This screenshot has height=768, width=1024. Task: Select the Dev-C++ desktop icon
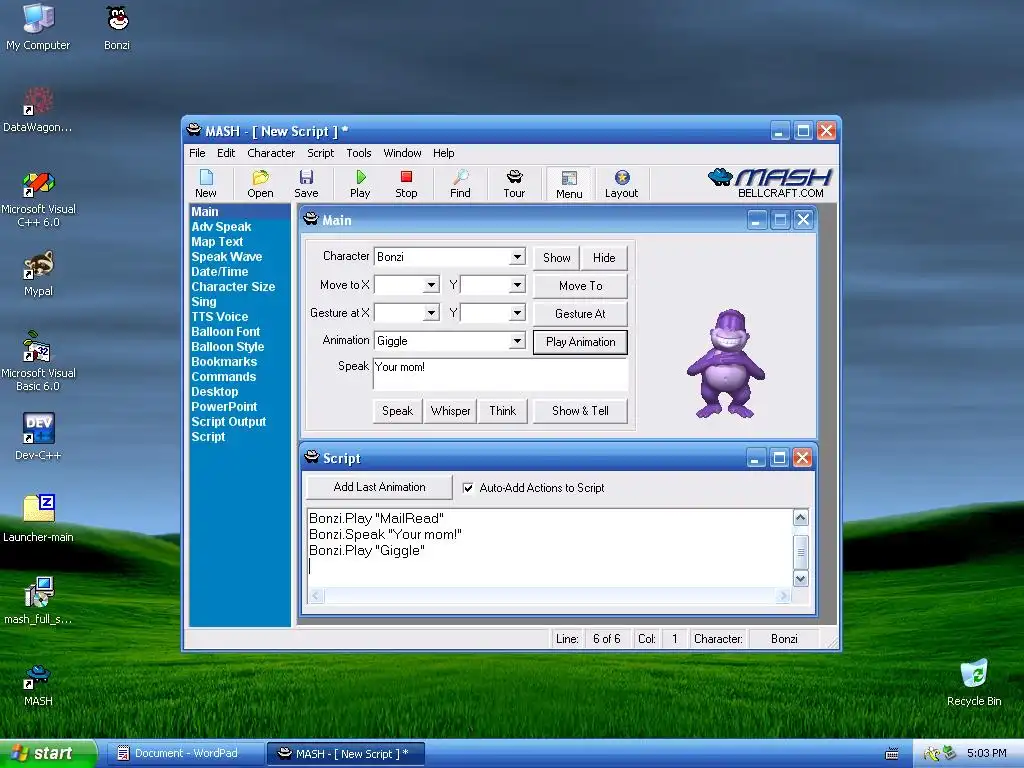tap(38, 436)
